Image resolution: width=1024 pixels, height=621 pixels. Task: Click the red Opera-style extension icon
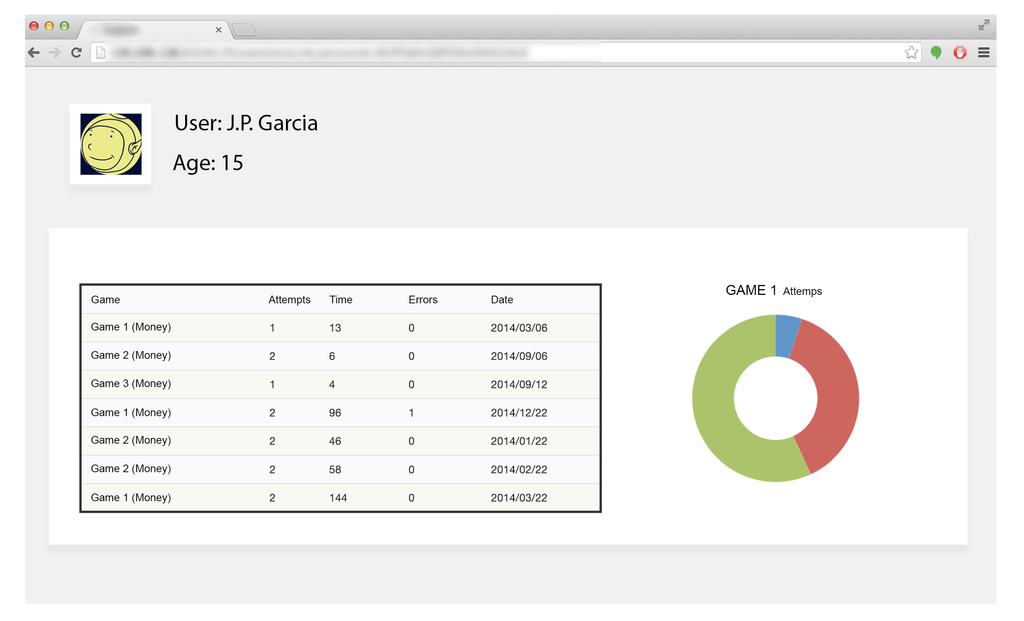click(x=960, y=52)
